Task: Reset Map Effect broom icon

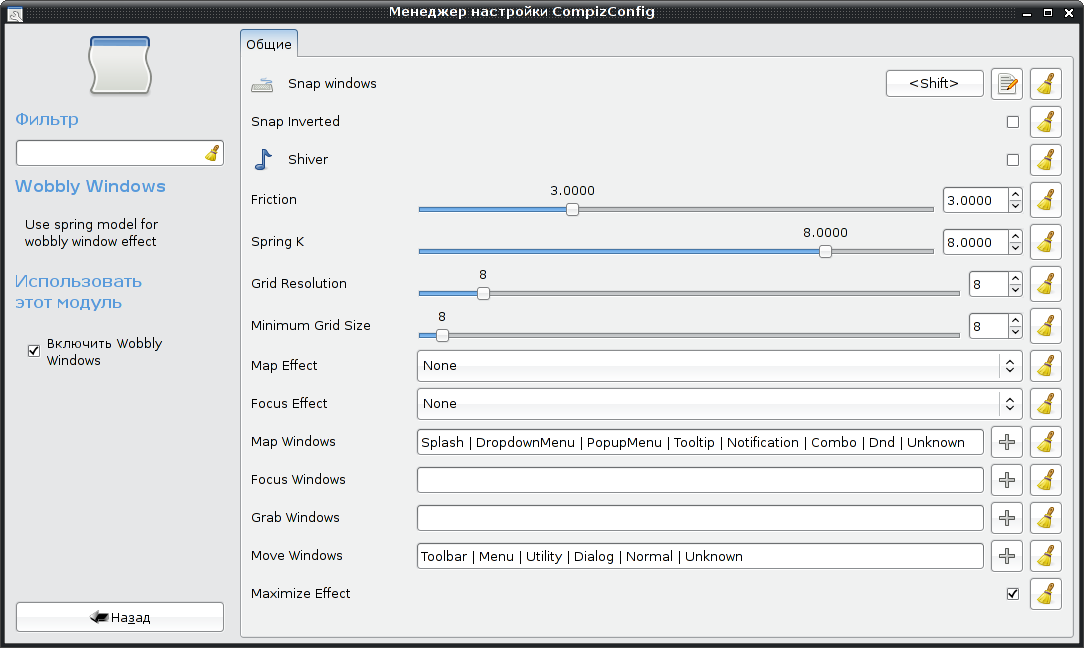Action: (x=1045, y=366)
